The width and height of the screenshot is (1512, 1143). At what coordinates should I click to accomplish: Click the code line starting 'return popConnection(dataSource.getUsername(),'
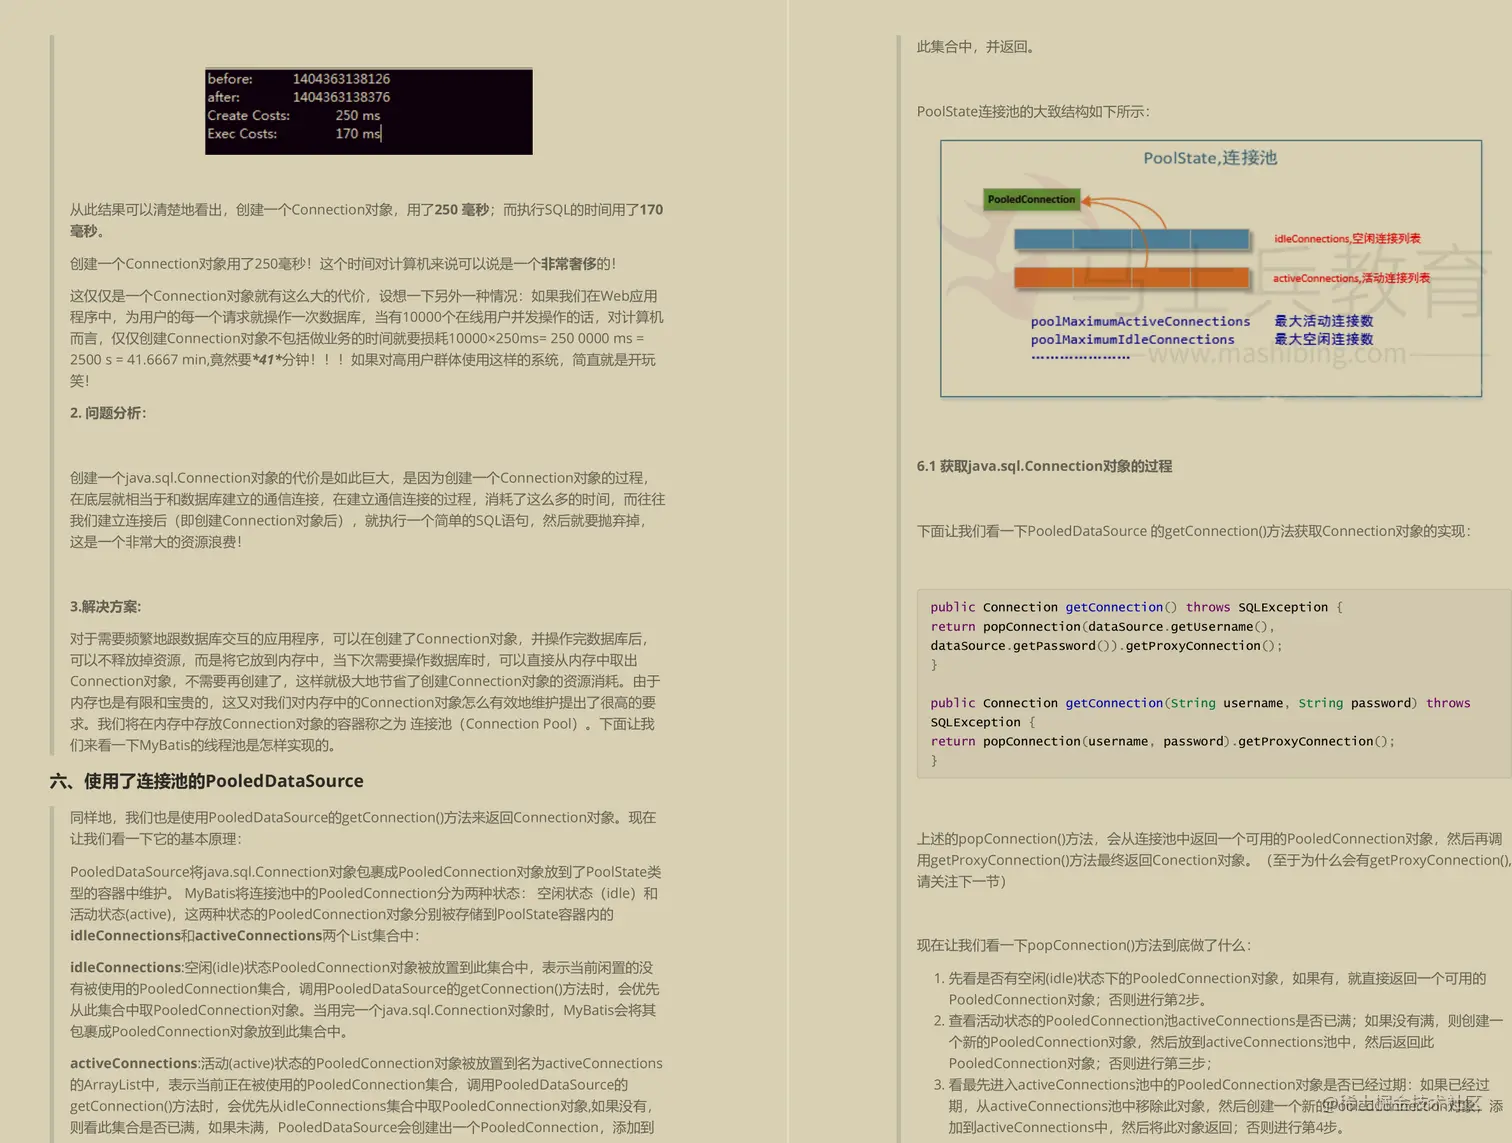point(1102,627)
